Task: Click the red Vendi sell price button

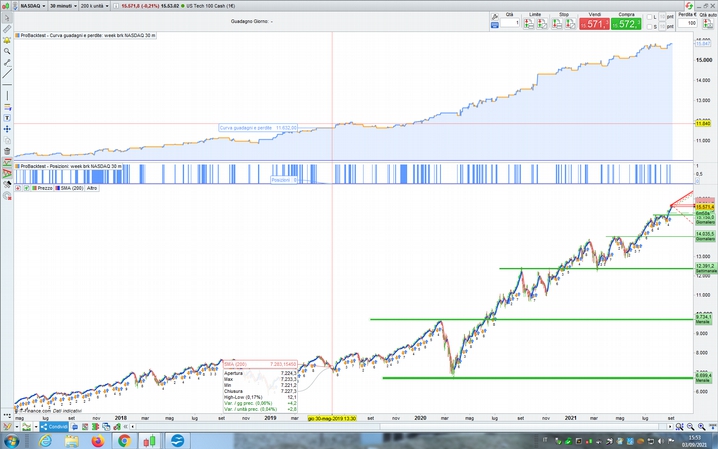Action: pos(594,24)
